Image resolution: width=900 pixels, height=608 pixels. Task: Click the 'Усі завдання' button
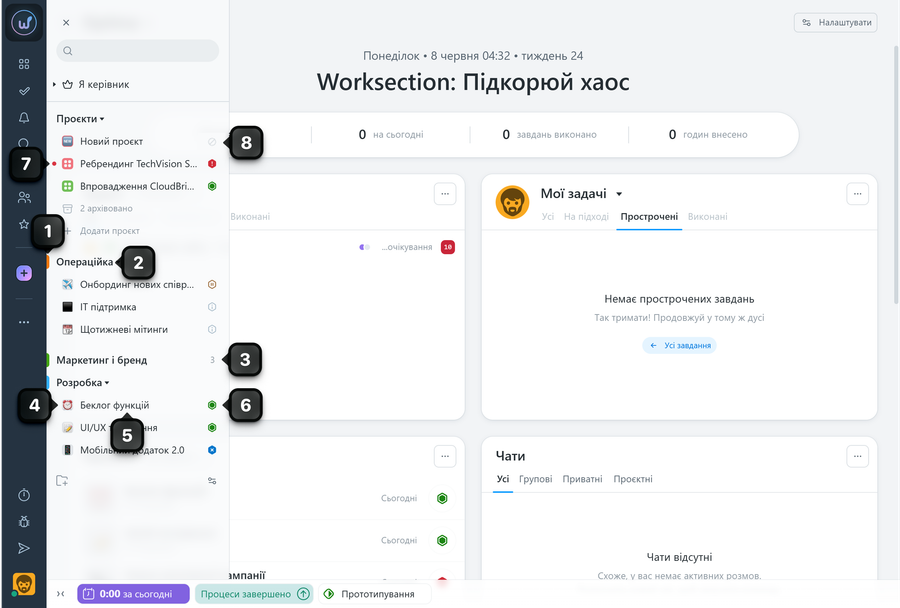tap(680, 346)
